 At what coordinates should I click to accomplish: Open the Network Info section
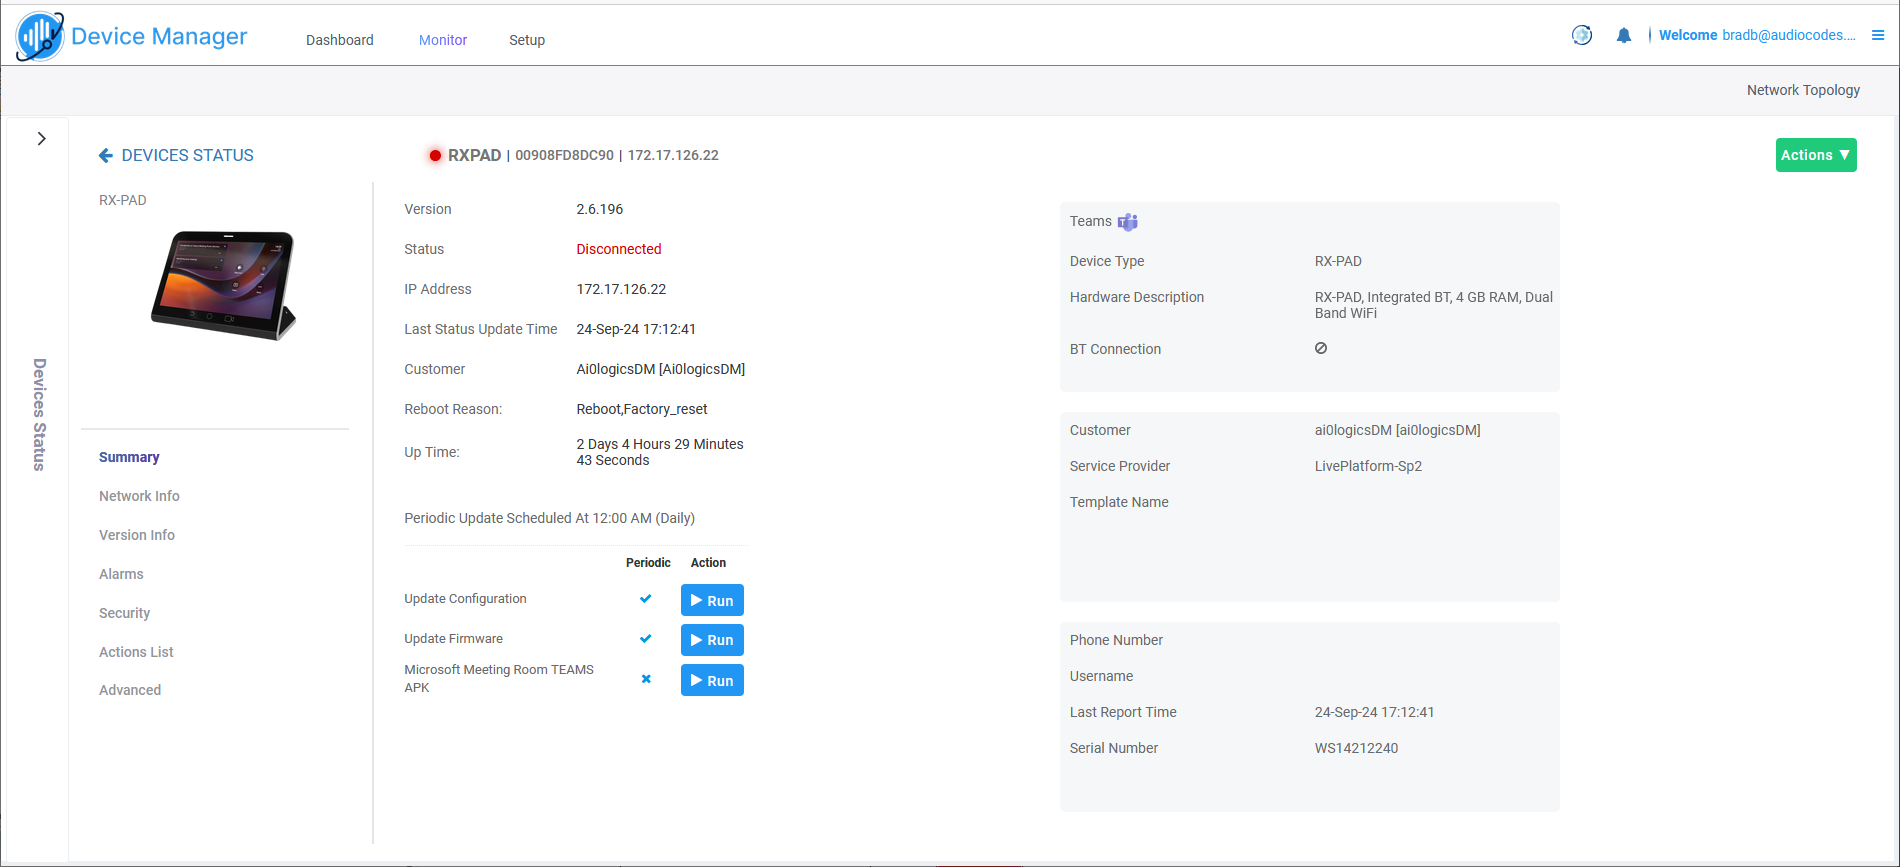pyautogui.click(x=139, y=496)
